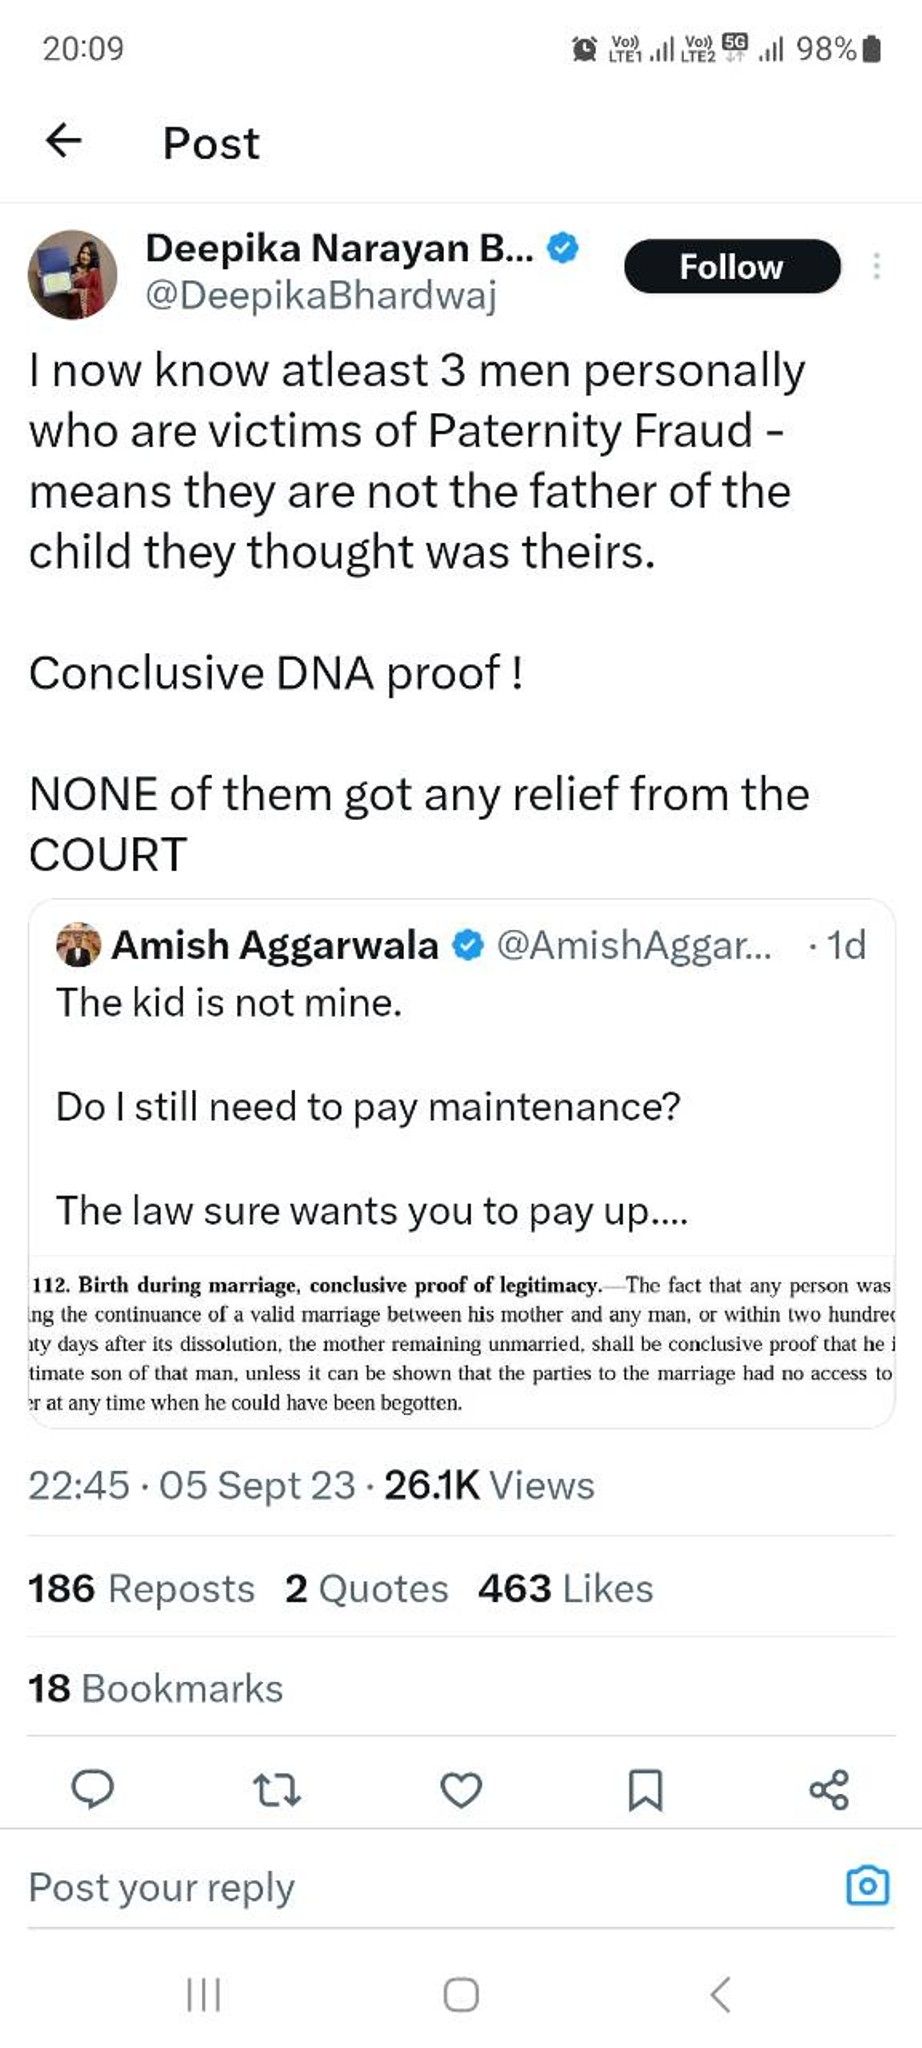This screenshot has width=922, height=2048.
Task: Like the post with heart icon
Action: coord(461,1789)
